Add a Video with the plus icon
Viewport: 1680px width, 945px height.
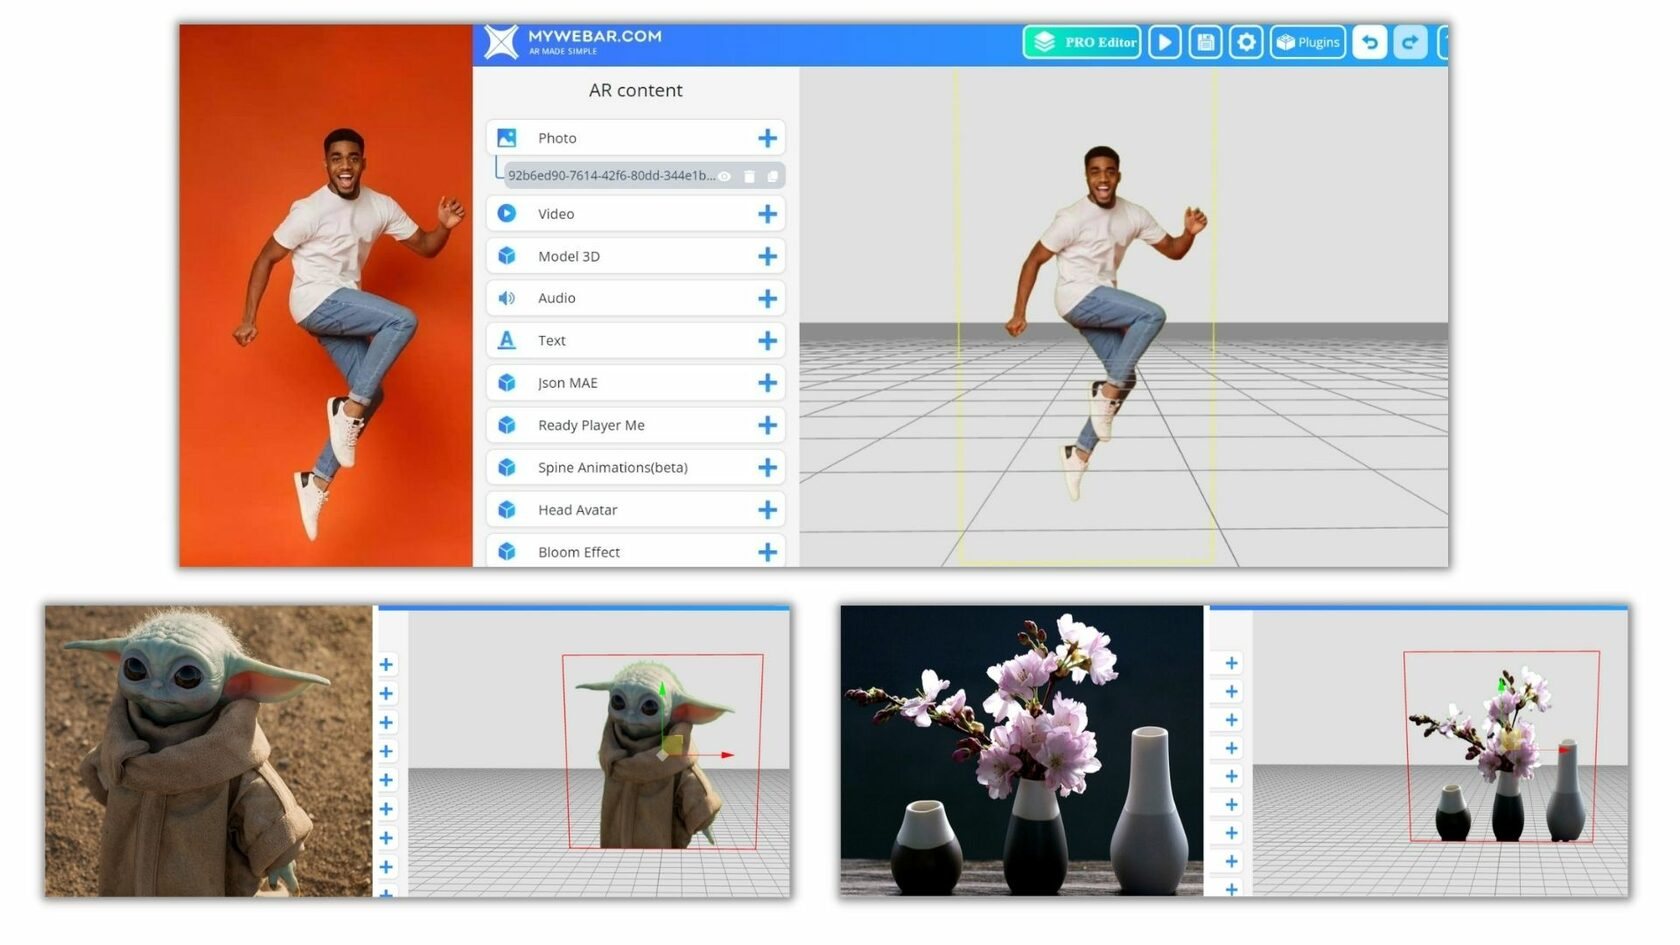coord(767,214)
